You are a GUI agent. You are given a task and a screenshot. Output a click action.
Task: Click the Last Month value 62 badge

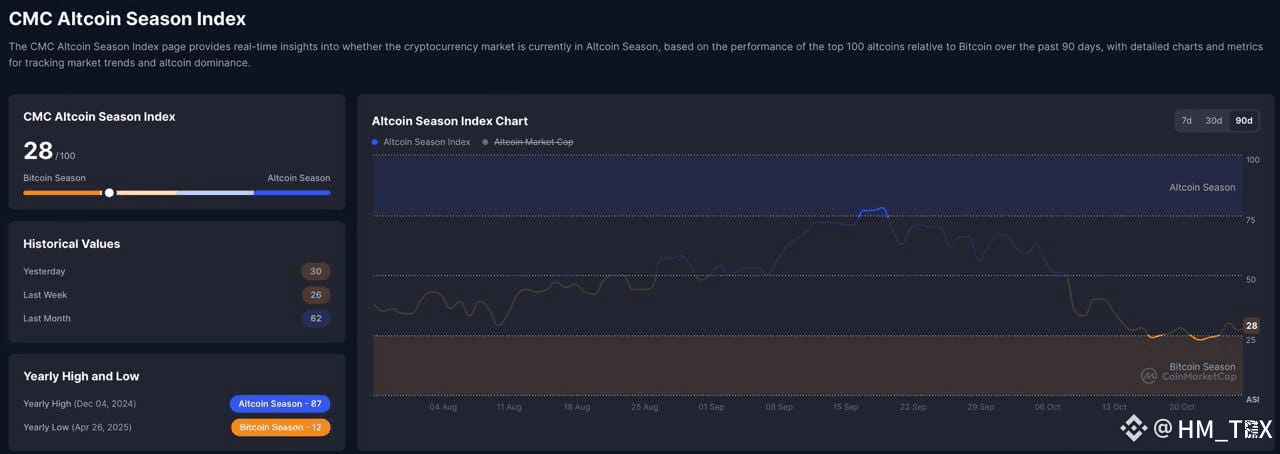coord(315,318)
